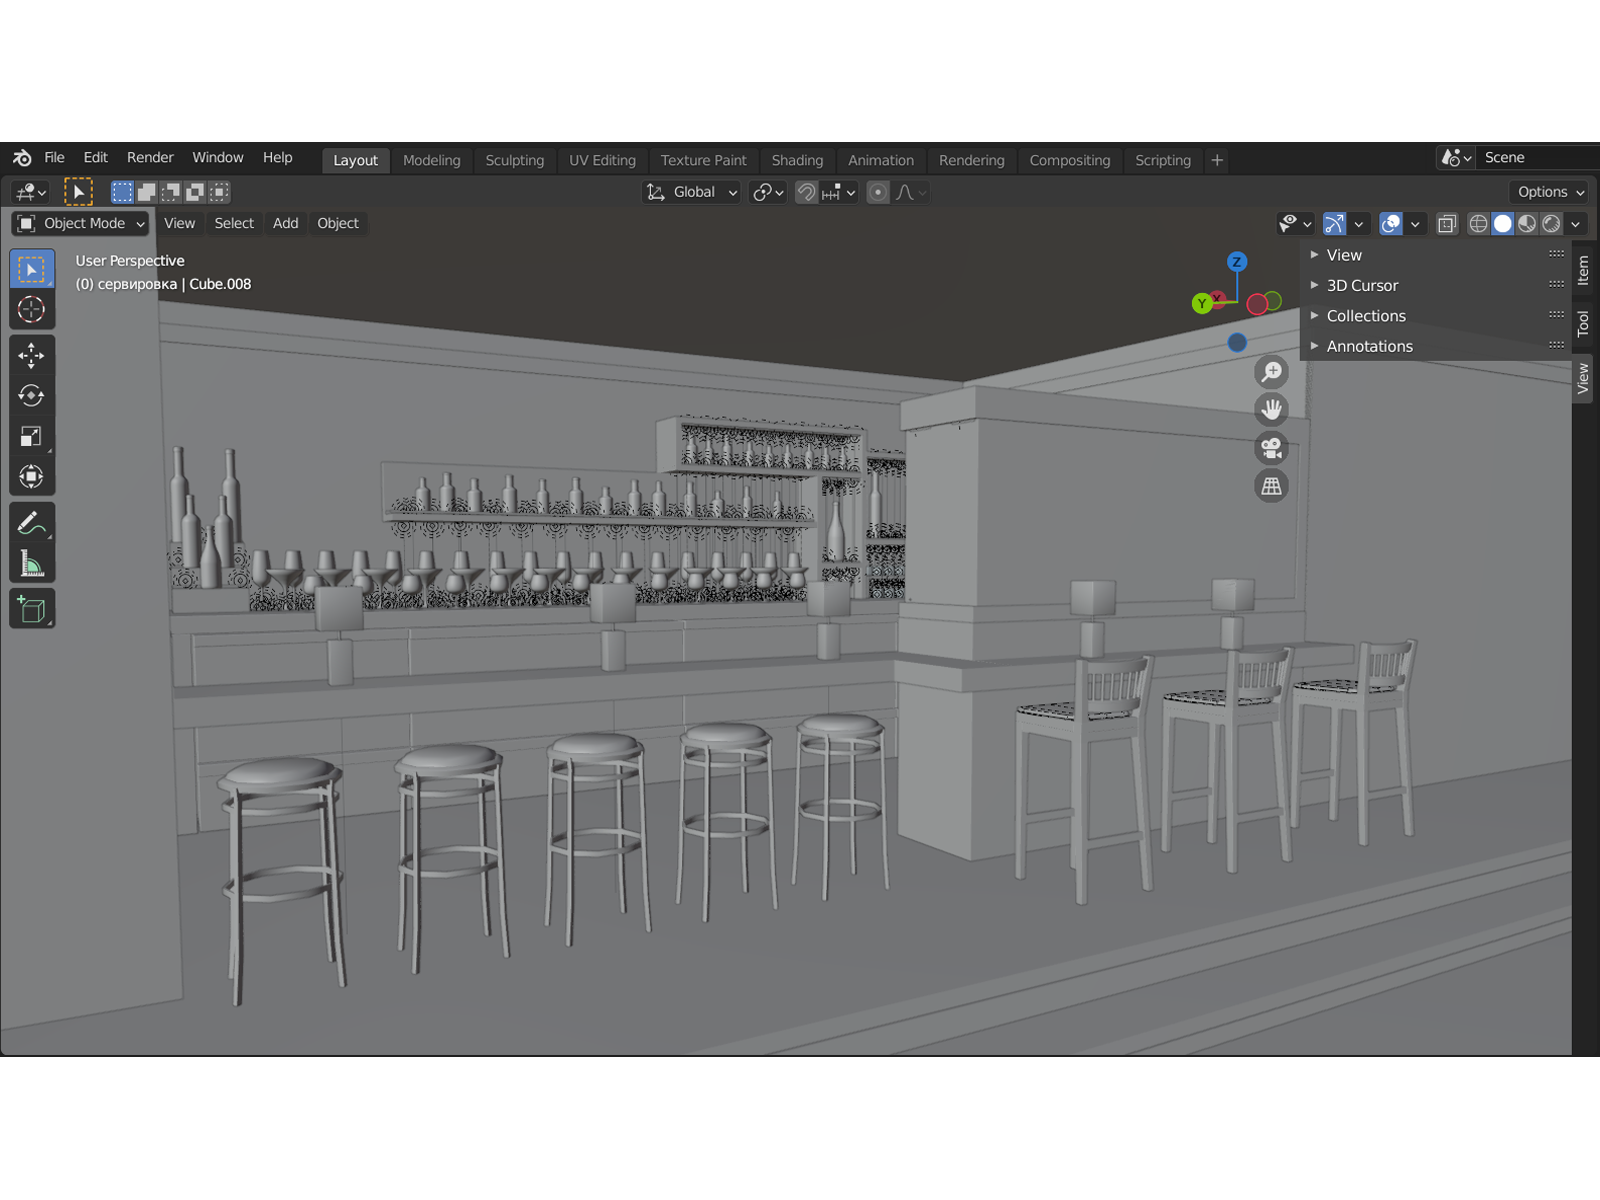Screen dimensions: 1600x1200
Task: Open the Global transform orientation dropdown
Action: (x=691, y=192)
